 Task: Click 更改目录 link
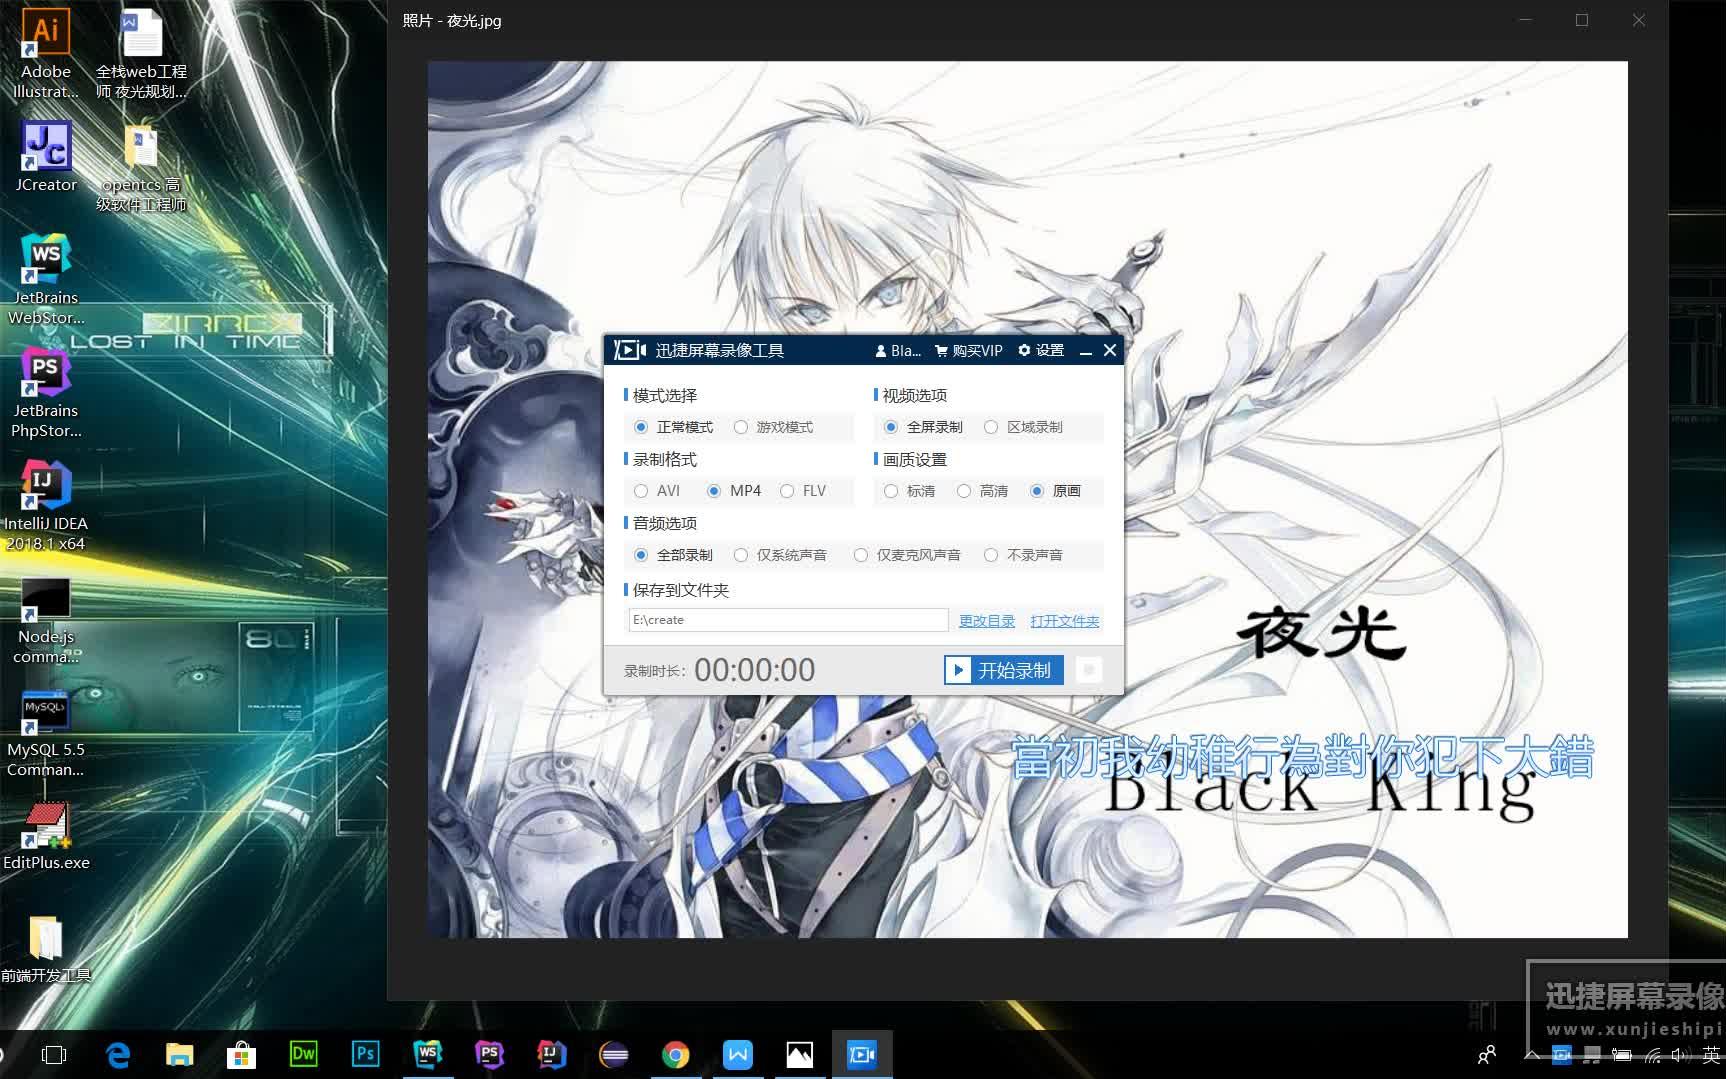[987, 621]
